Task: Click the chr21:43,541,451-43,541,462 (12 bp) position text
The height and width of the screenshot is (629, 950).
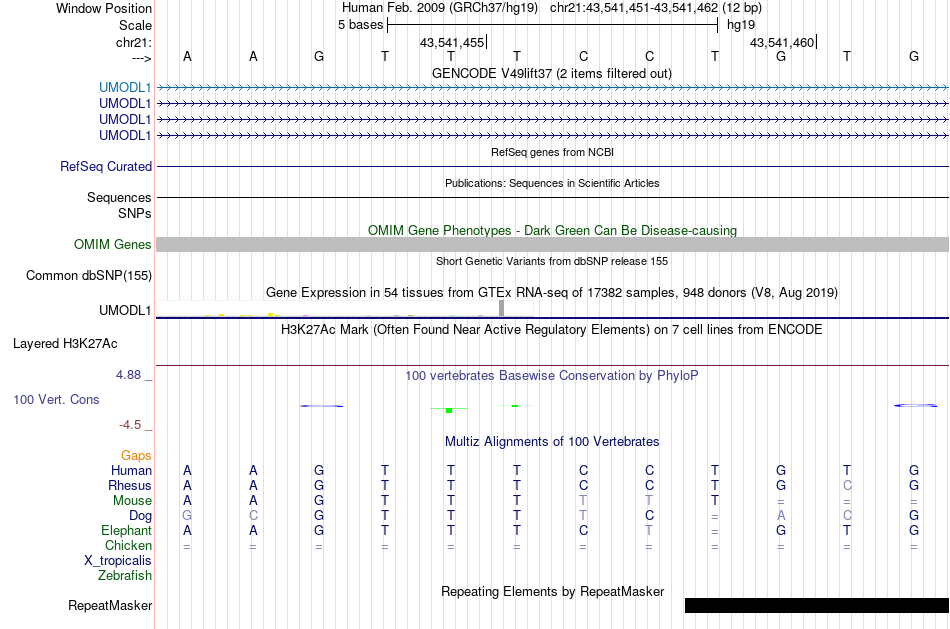Action: [656, 8]
